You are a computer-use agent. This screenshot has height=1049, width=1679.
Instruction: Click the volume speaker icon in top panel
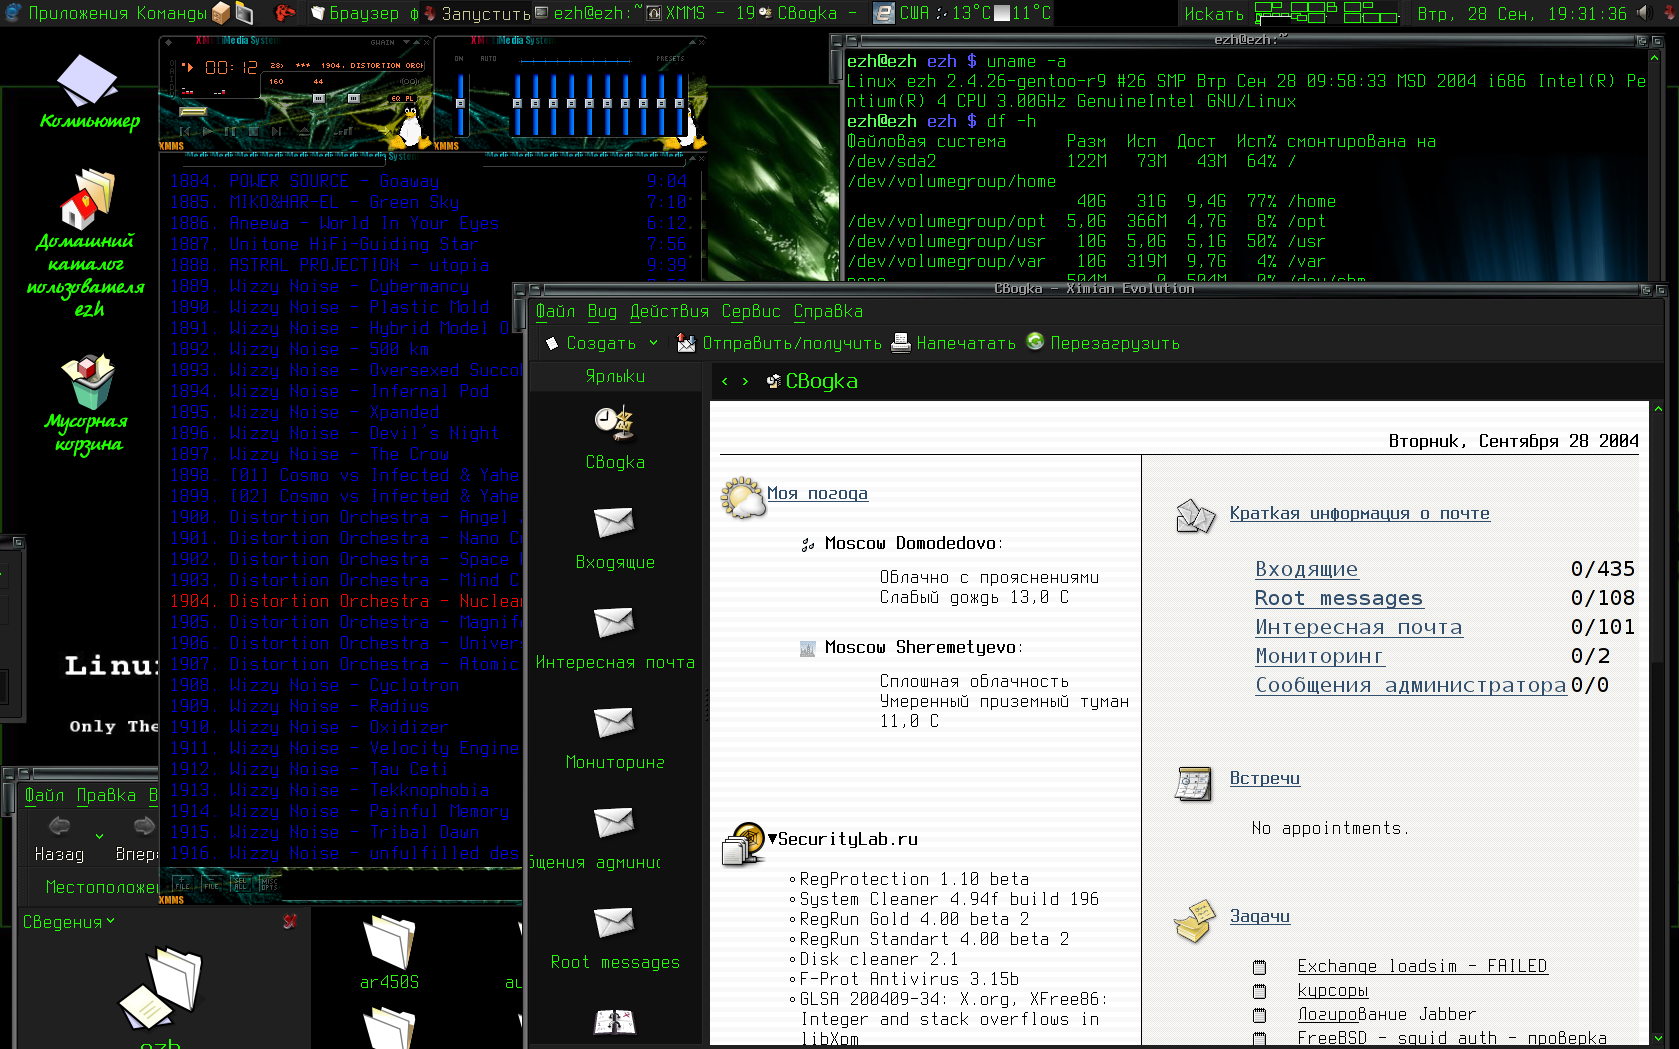pos(1643,13)
